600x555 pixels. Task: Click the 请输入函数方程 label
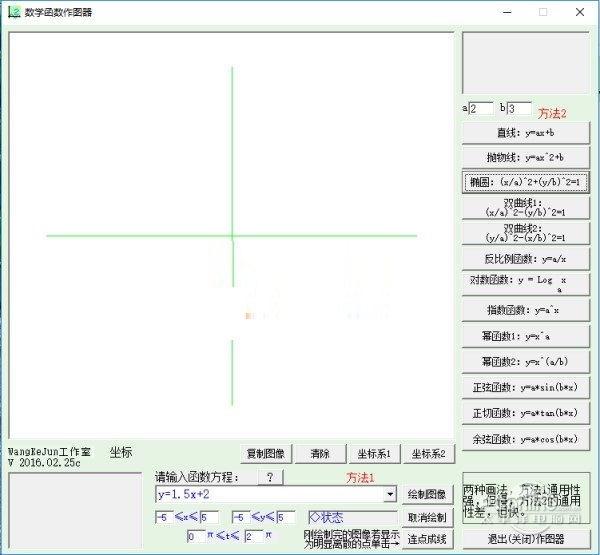coord(197,477)
